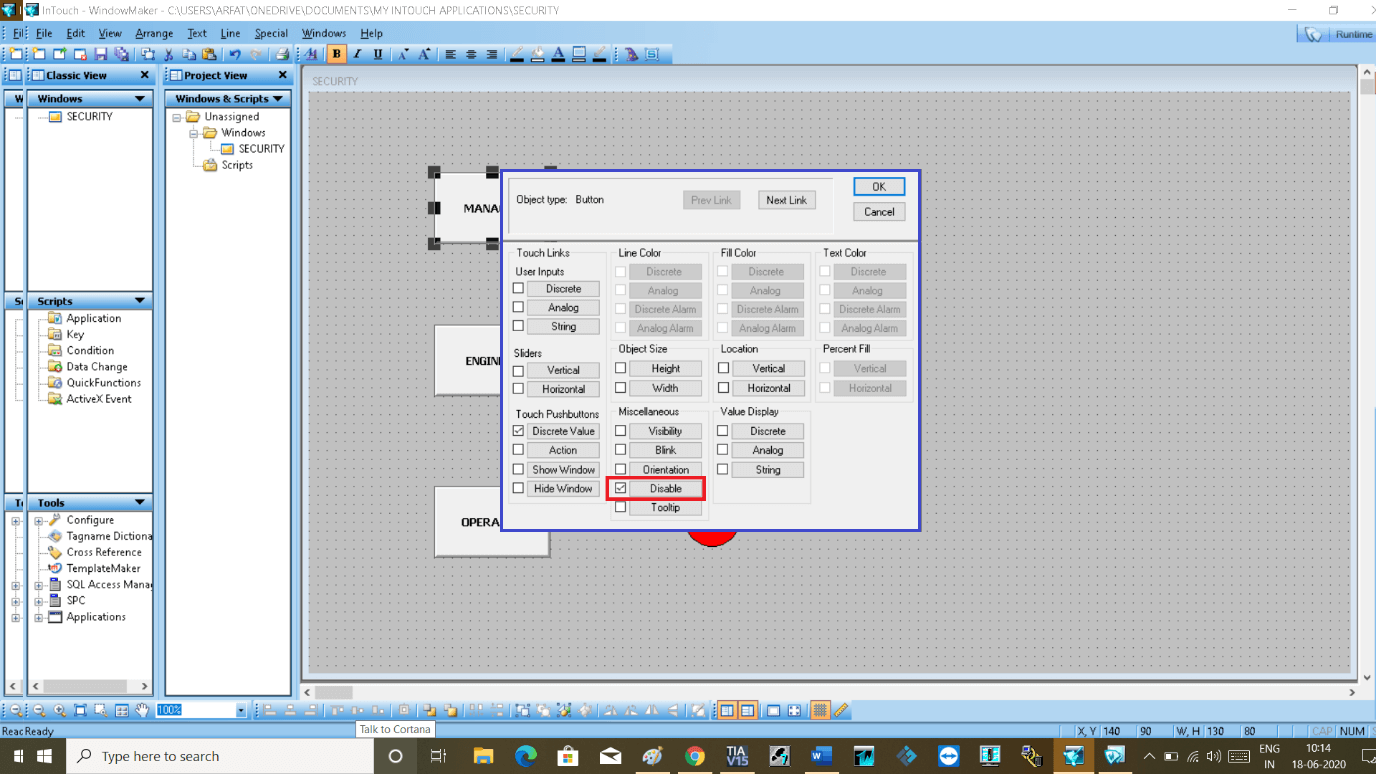This screenshot has width=1376, height=774.
Task: Click the Cancel button in dialog
Action: 879,212
